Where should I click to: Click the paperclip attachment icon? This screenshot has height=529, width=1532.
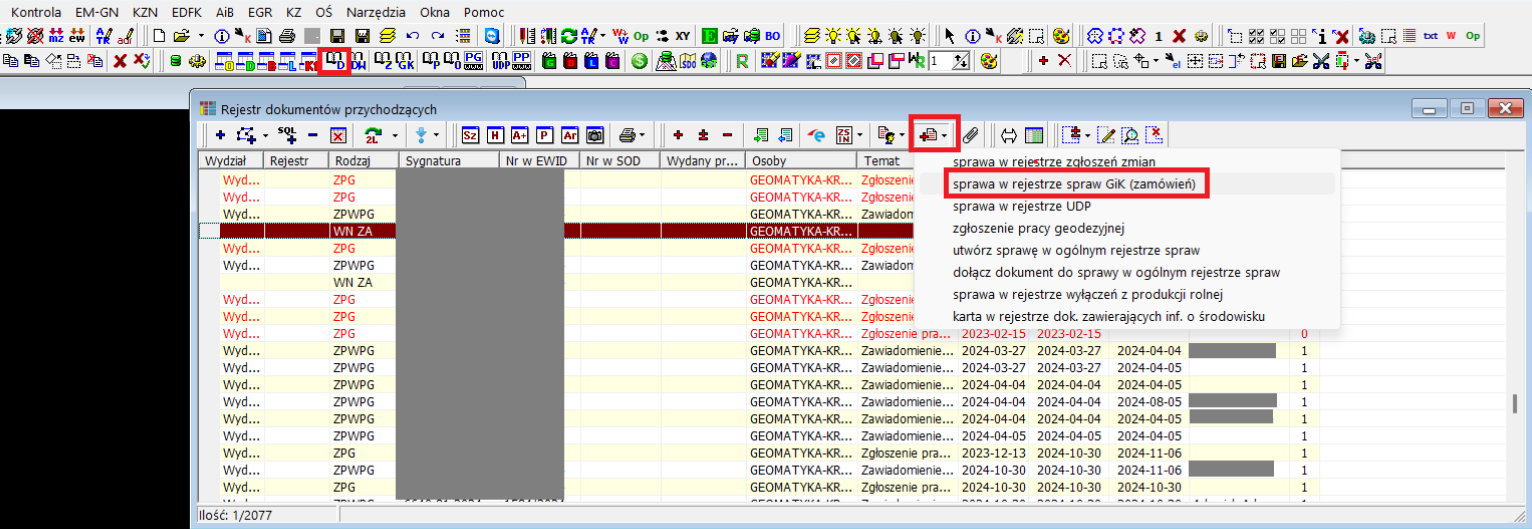click(971, 135)
